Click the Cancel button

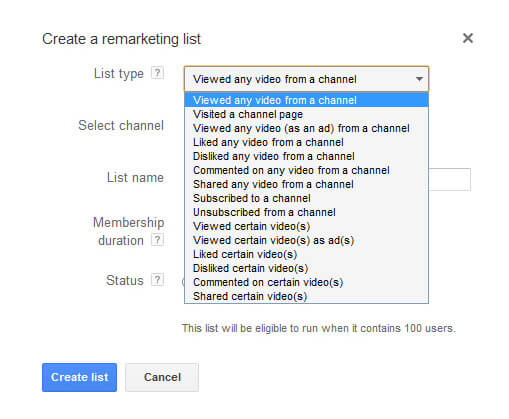(162, 377)
